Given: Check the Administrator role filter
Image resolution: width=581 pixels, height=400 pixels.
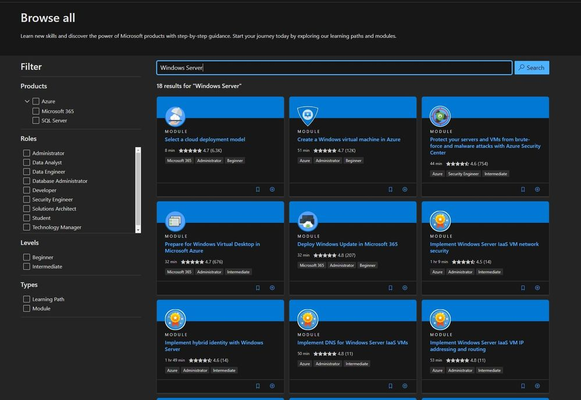Looking at the screenshot, I should [26, 153].
